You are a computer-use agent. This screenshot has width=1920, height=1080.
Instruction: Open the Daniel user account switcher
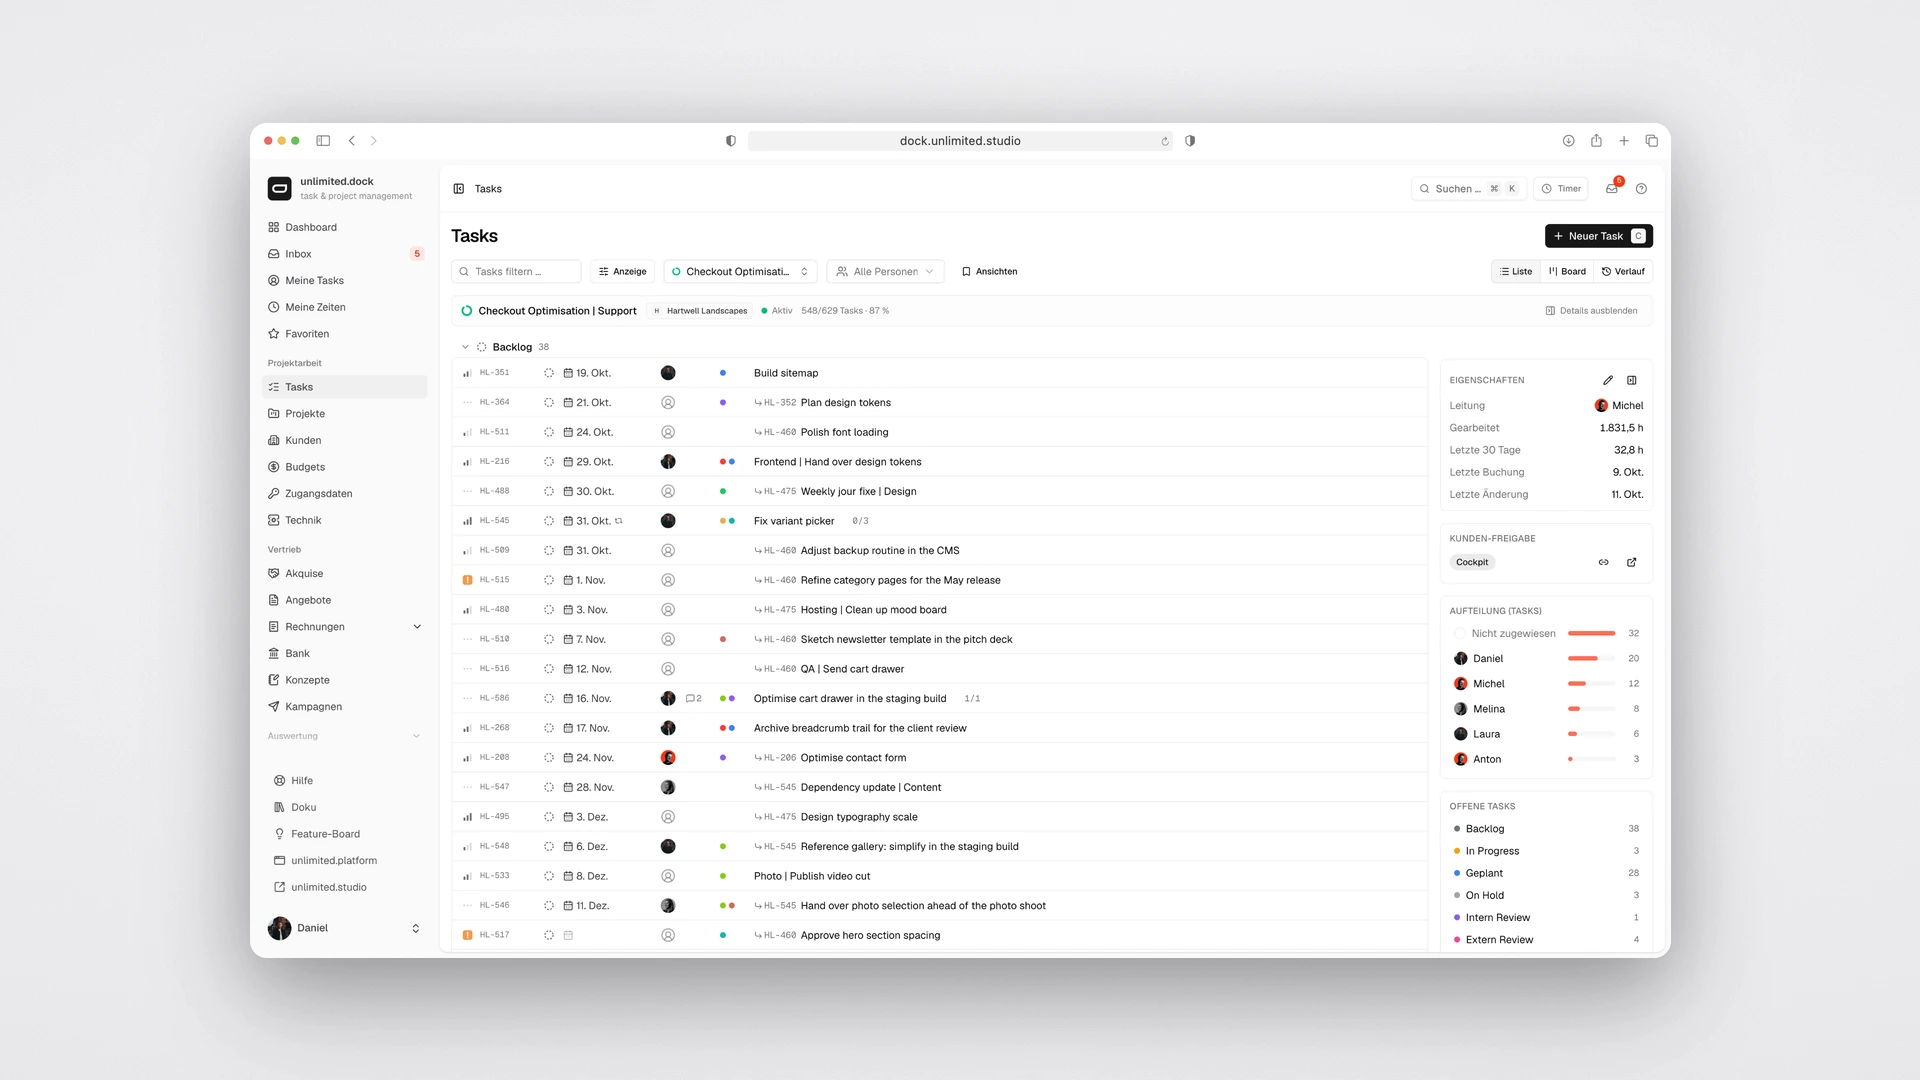345,928
